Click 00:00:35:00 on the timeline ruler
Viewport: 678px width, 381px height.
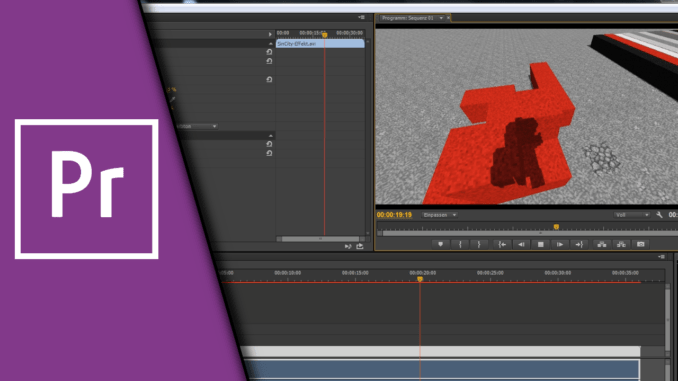625,273
